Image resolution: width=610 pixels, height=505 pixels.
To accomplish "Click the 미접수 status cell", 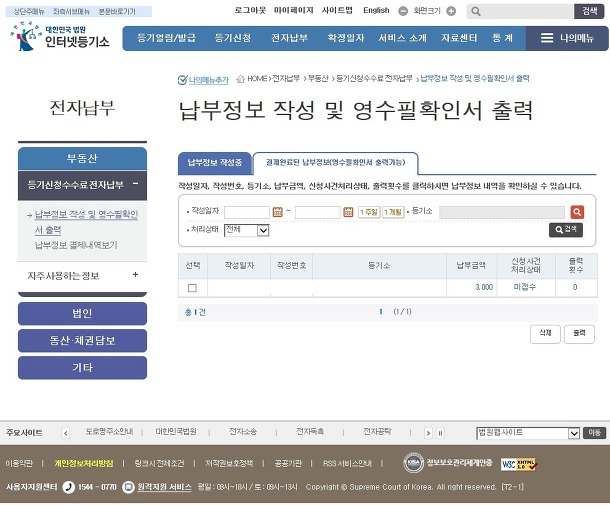I will tap(525, 287).
